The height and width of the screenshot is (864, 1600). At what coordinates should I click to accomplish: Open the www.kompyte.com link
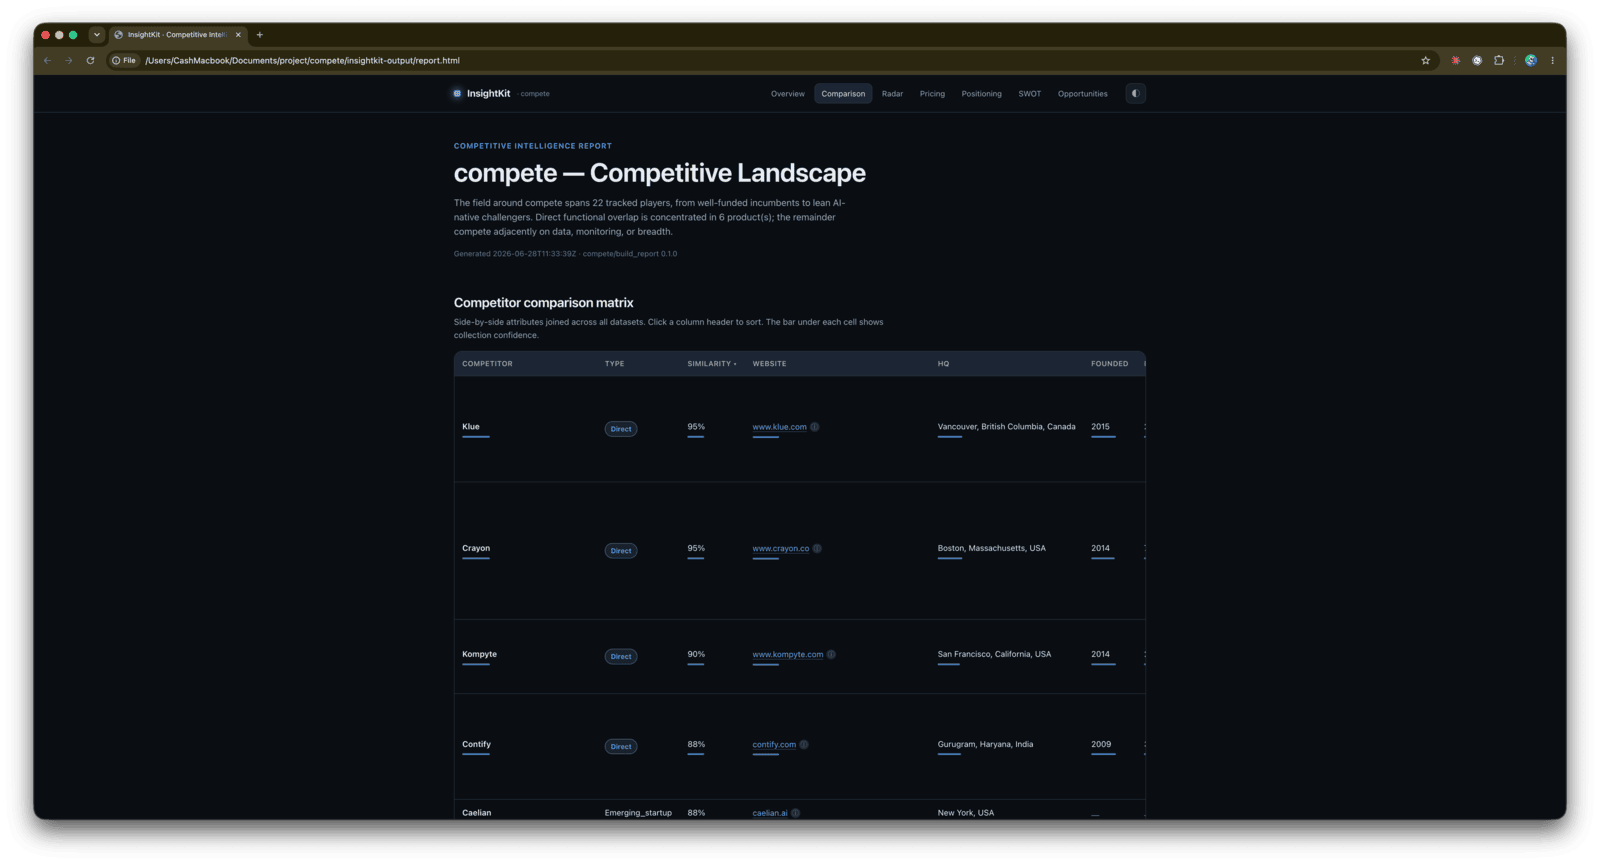787,655
